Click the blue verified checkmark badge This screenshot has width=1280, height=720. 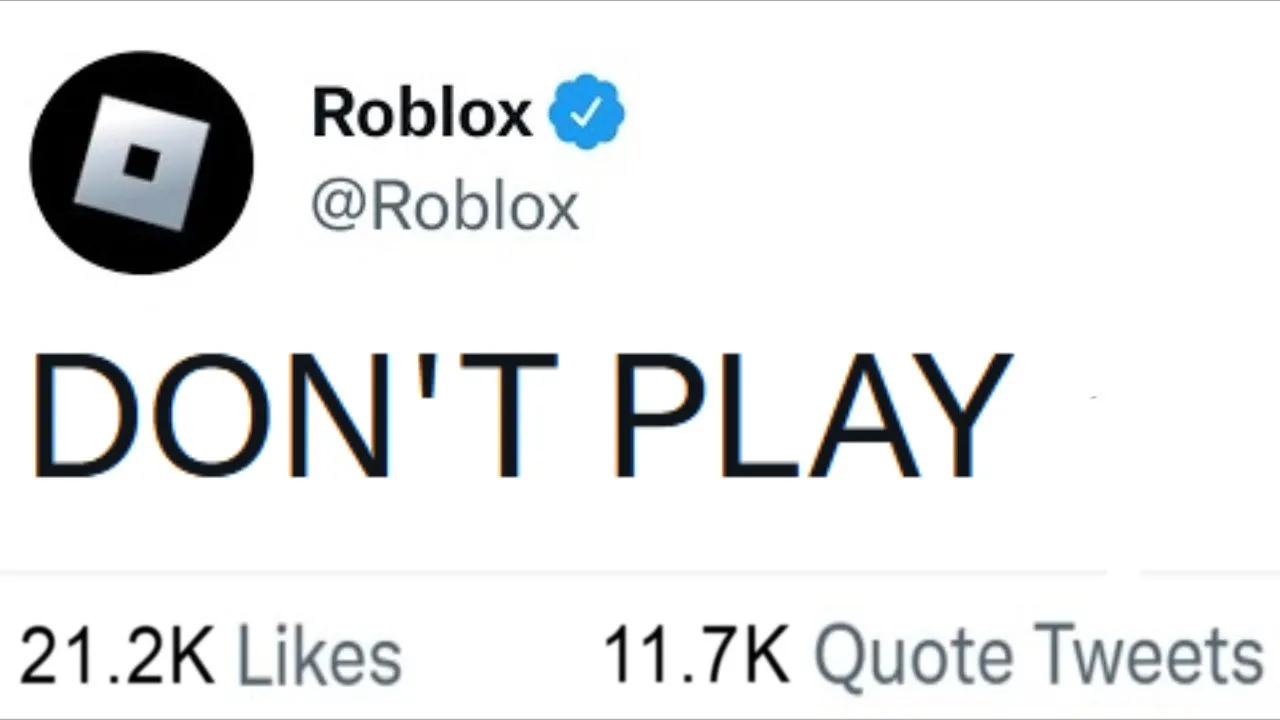[x=587, y=111]
